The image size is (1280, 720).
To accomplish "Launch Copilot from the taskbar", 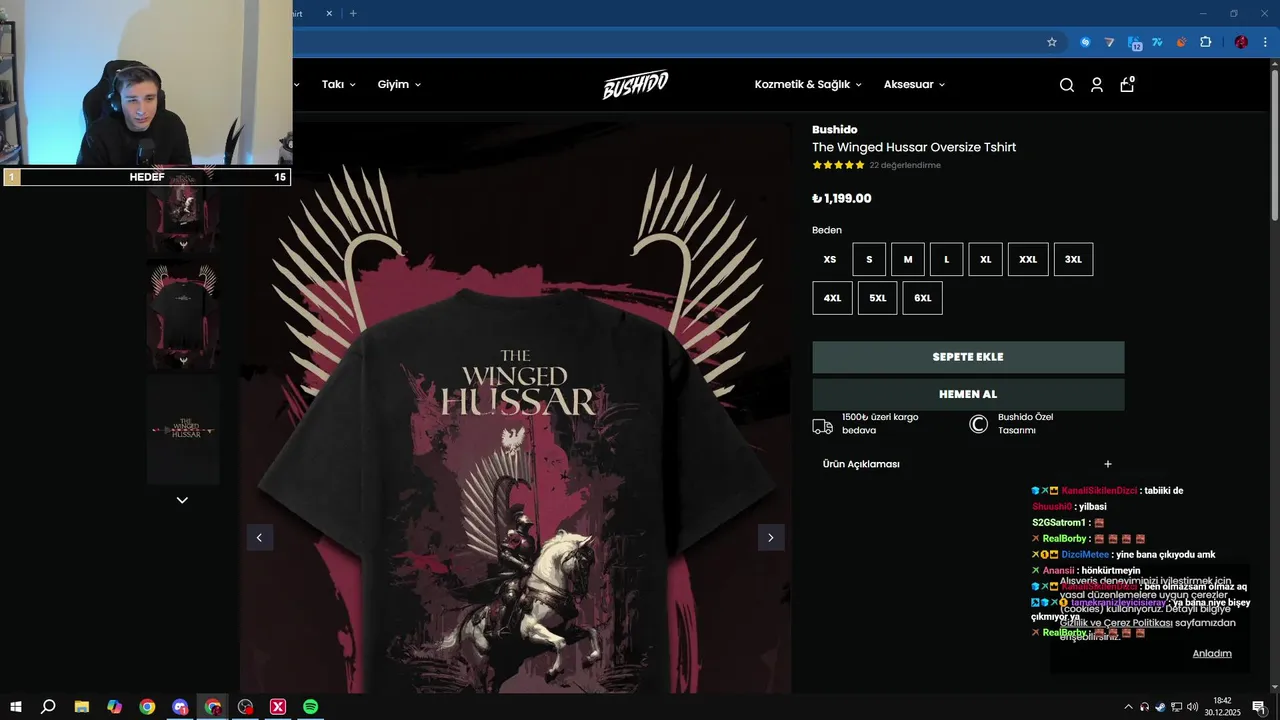I will (x=114, y=706).
